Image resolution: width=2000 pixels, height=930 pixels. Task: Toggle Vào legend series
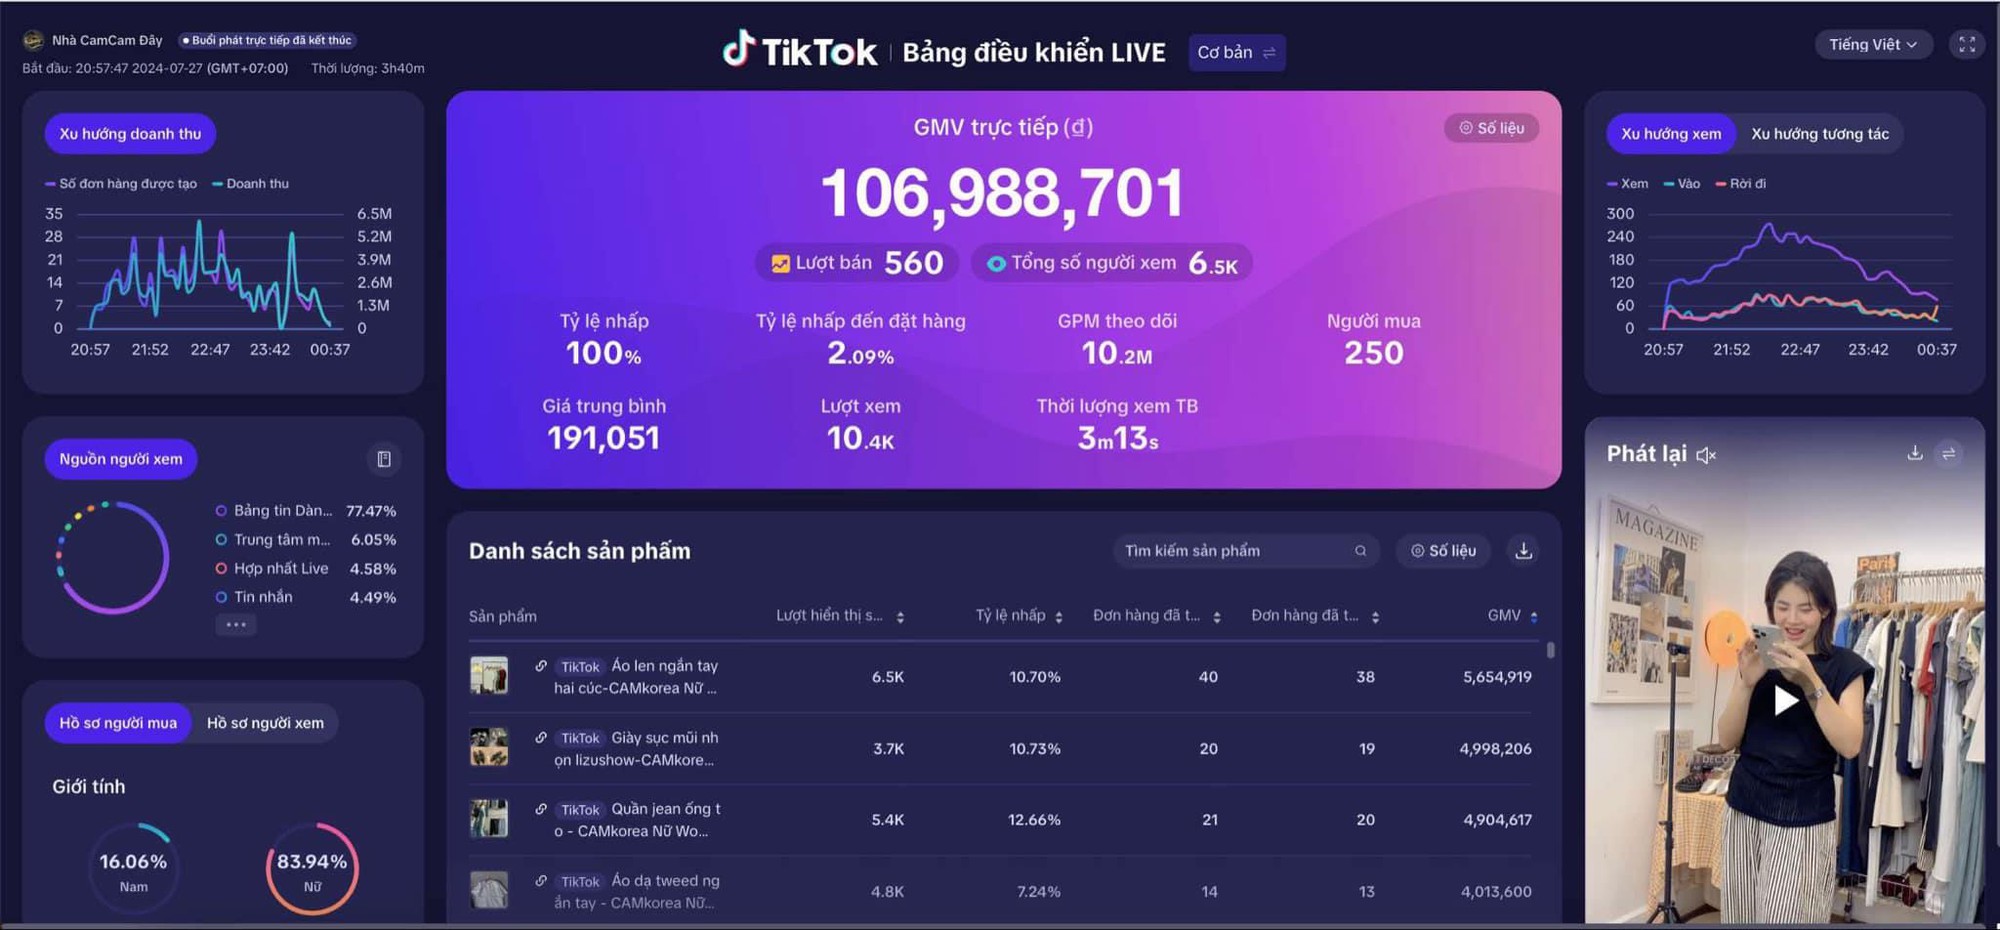point(1682,184)
